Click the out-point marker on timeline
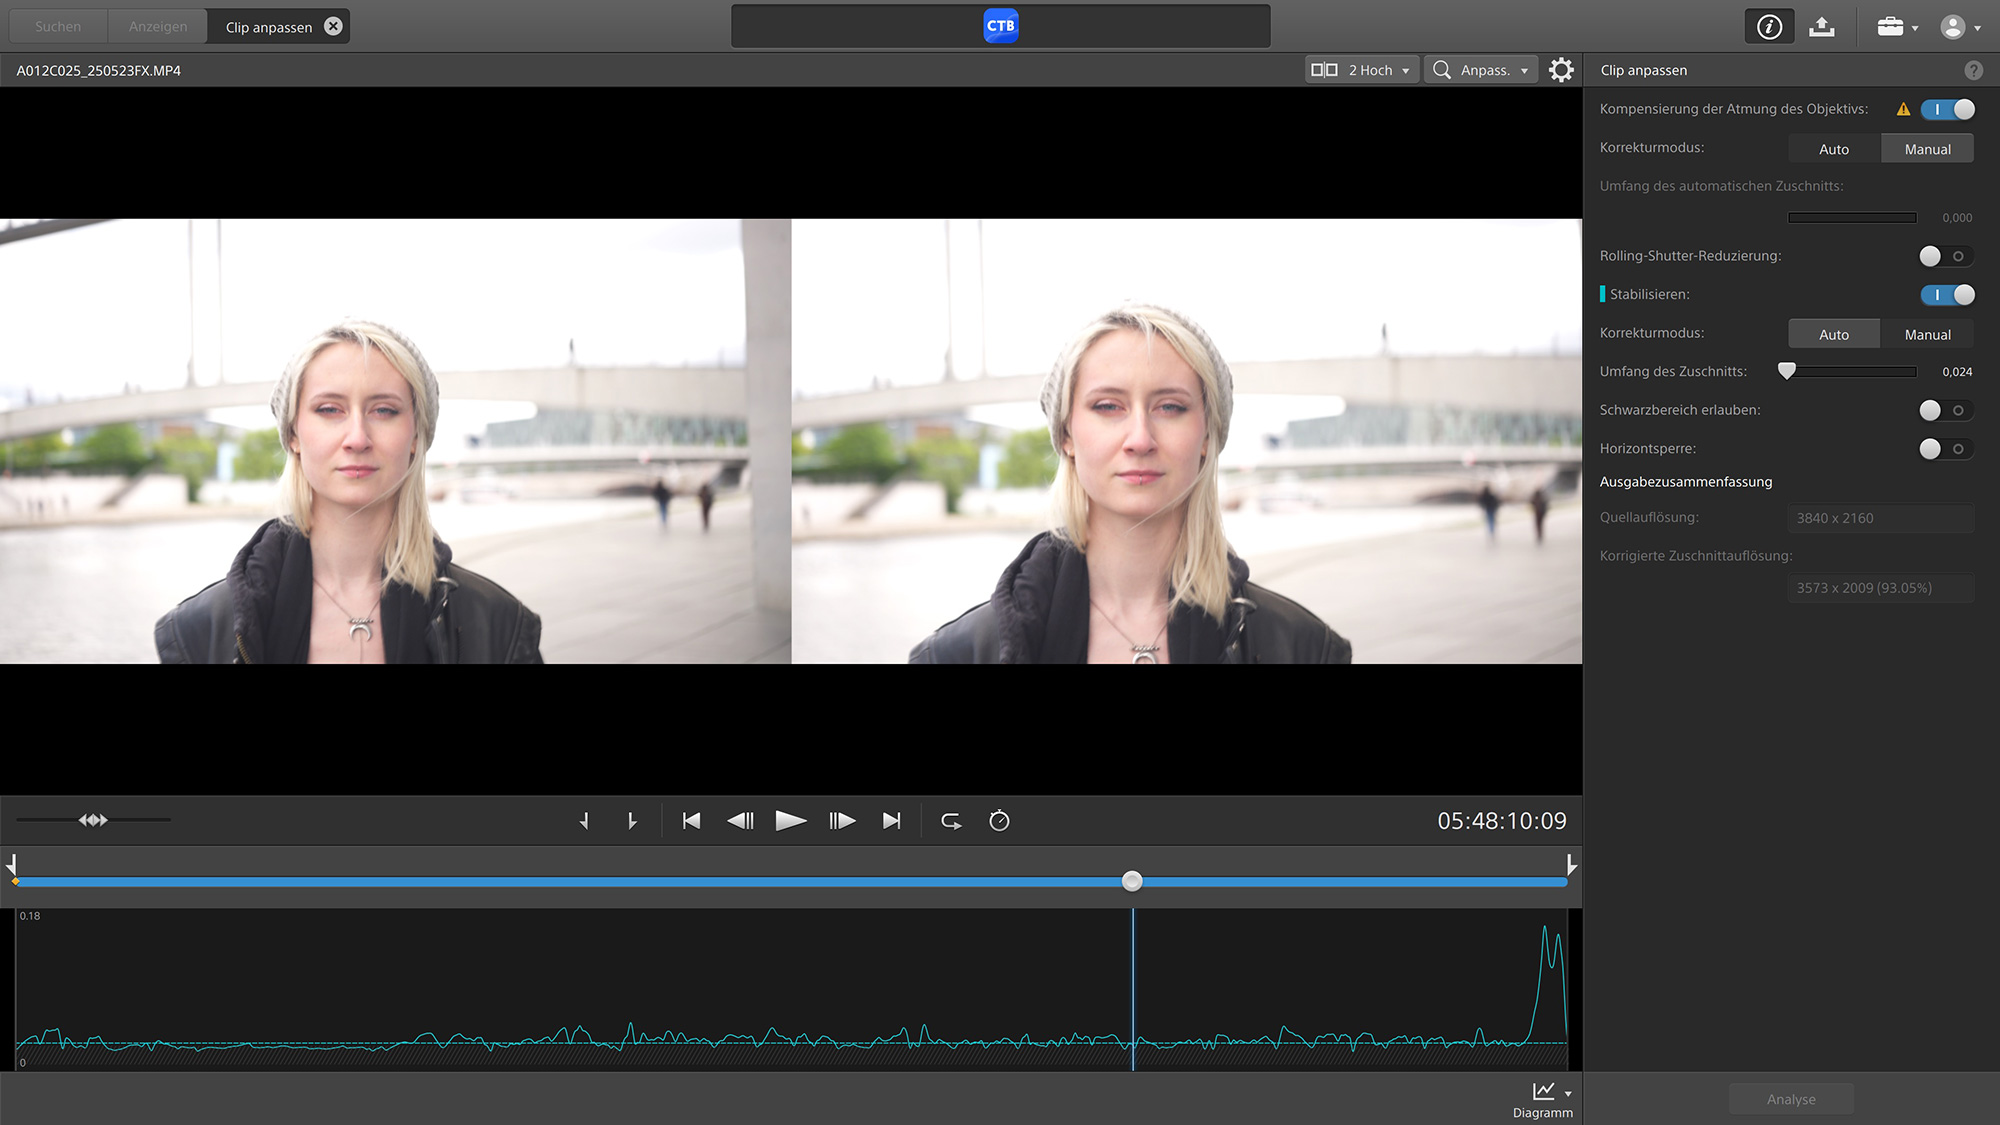The image size is (2000, 1125). point(1572,866)
